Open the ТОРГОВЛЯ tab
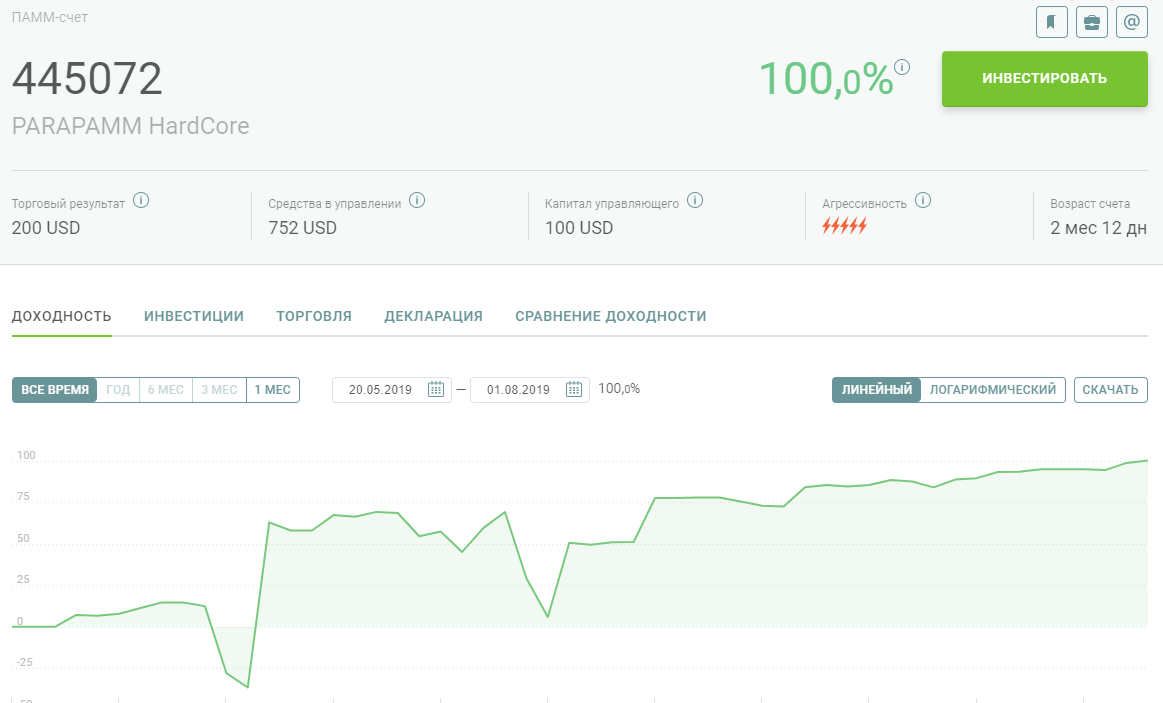1163x703 pixels. pos(314,316)
